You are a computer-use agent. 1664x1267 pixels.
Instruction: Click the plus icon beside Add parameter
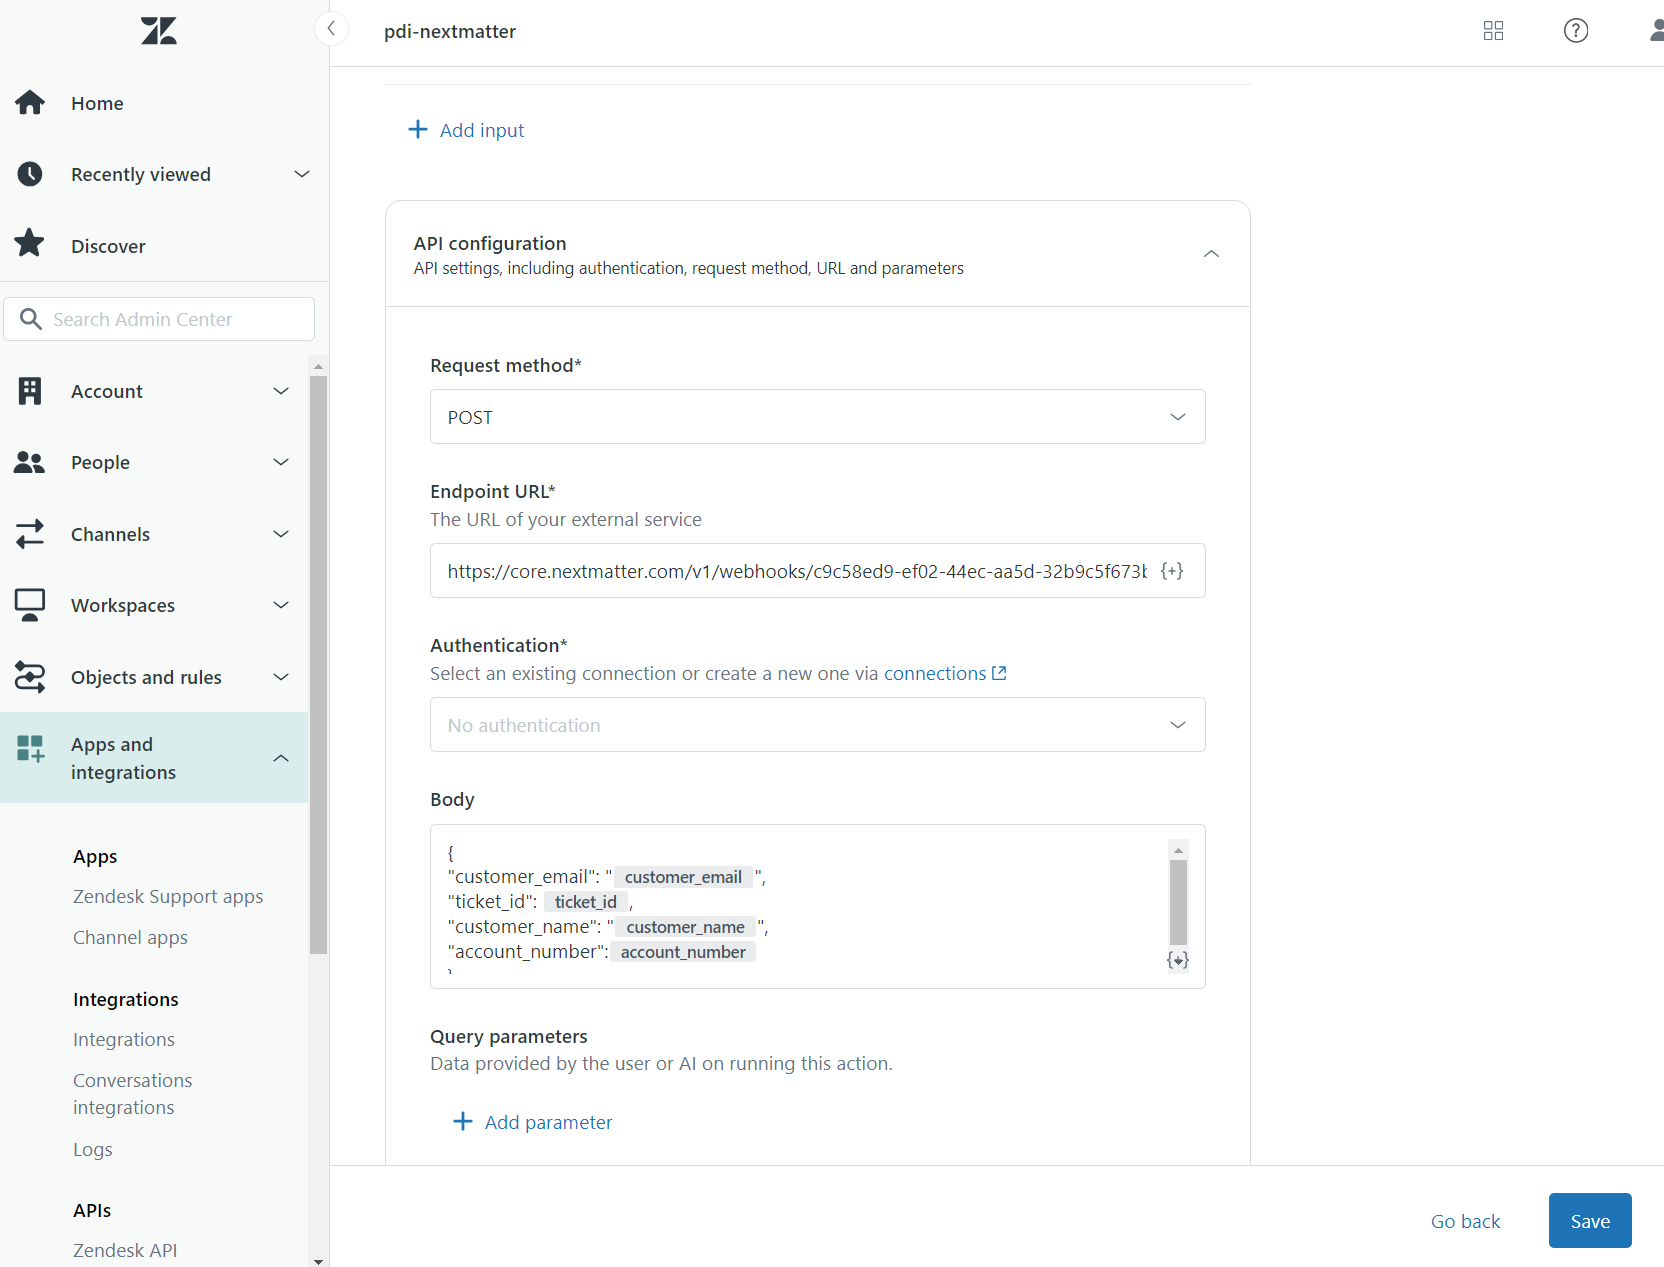pos(463,1122)
